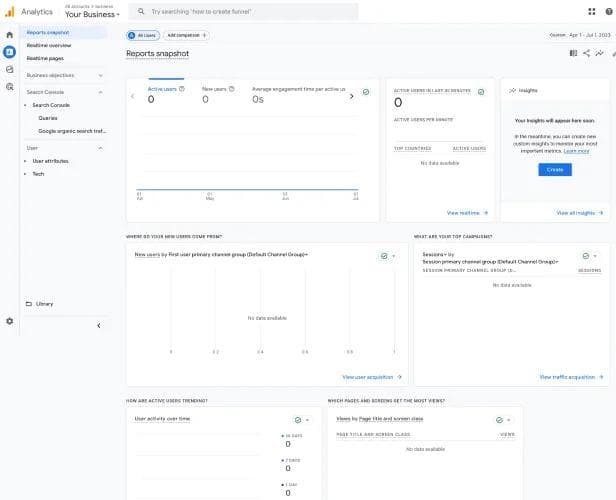Open the customize report columns icon
Image resolution: width=616 pixels, height=500 pixels.
click(x=573, y=53)
